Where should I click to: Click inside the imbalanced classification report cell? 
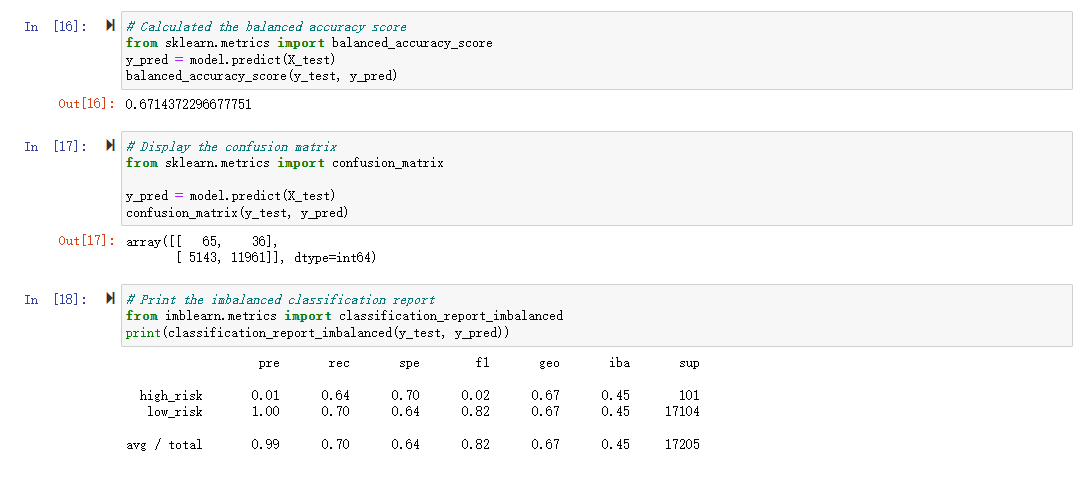coord(597,315)
